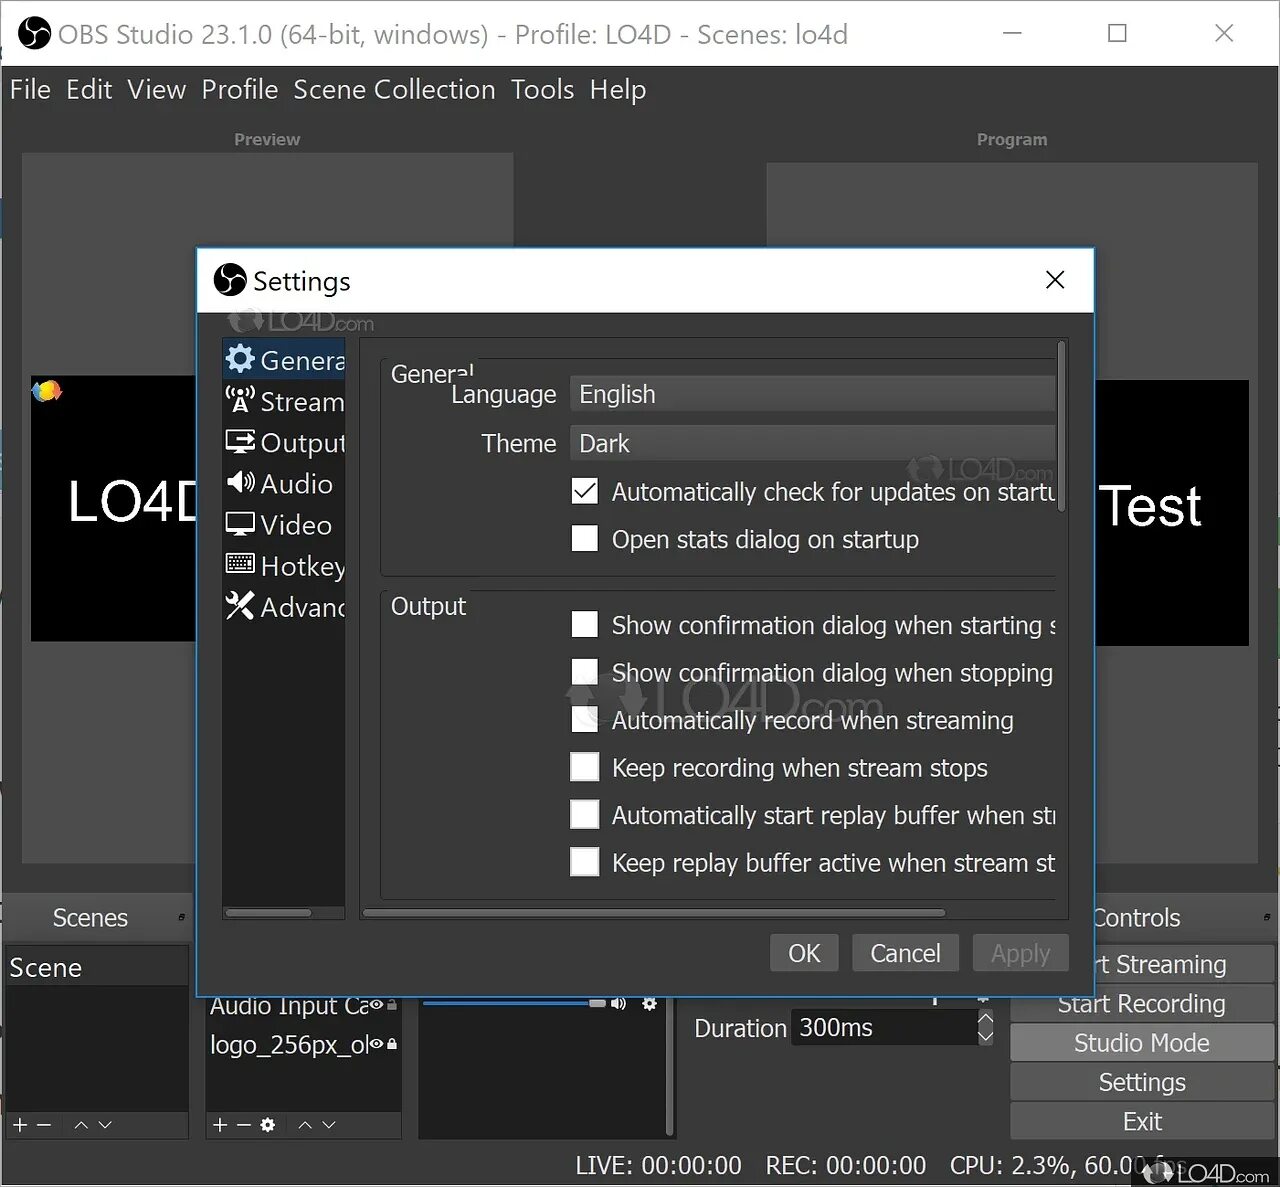
Task: Open the Language dropdown showing English
Action: tap(812, 394)
